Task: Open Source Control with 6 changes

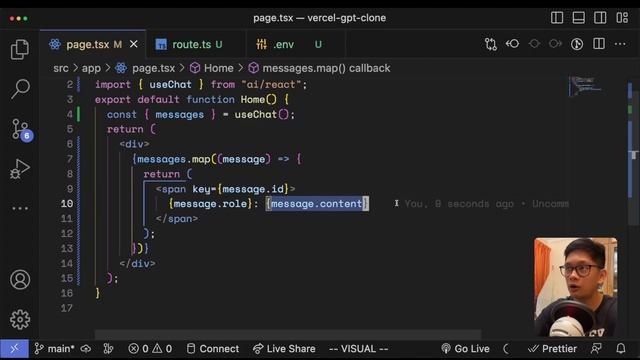Action: tap(20, 129)
